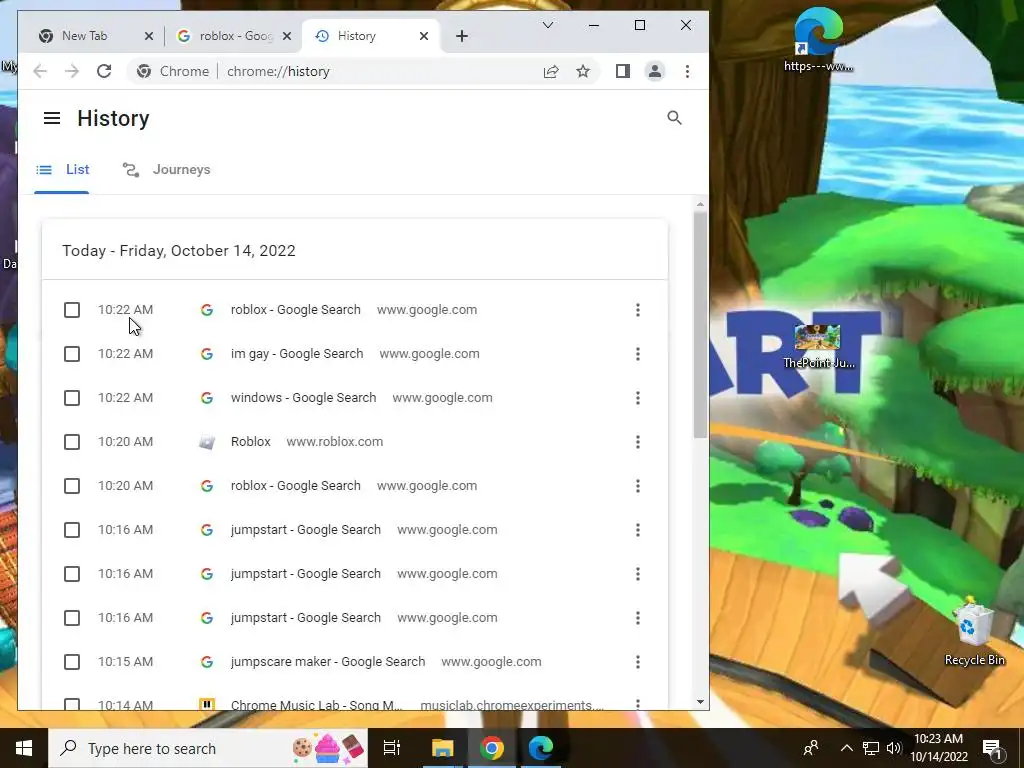This screenshot has height=768, width=1024.
Task: Check the 10:22 AM roblox Google Search entry
Action: pyautogui.click(x=72, y=310)
